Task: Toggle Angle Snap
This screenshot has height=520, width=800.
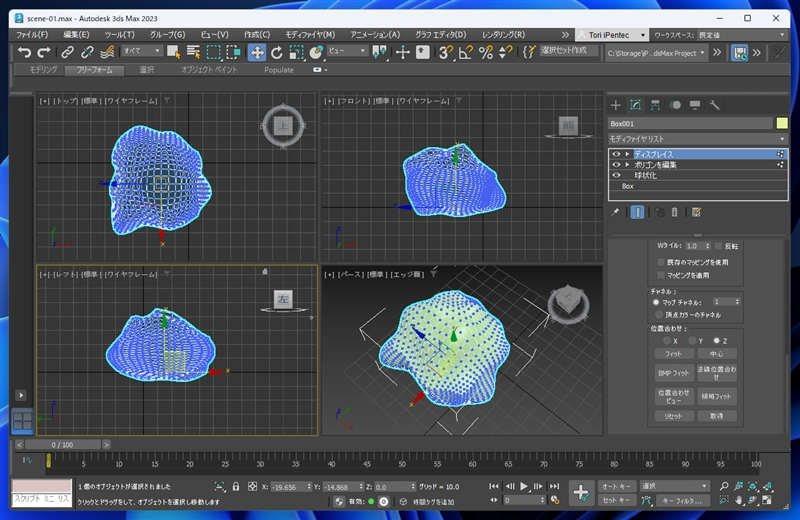Action: pos(465,52)
